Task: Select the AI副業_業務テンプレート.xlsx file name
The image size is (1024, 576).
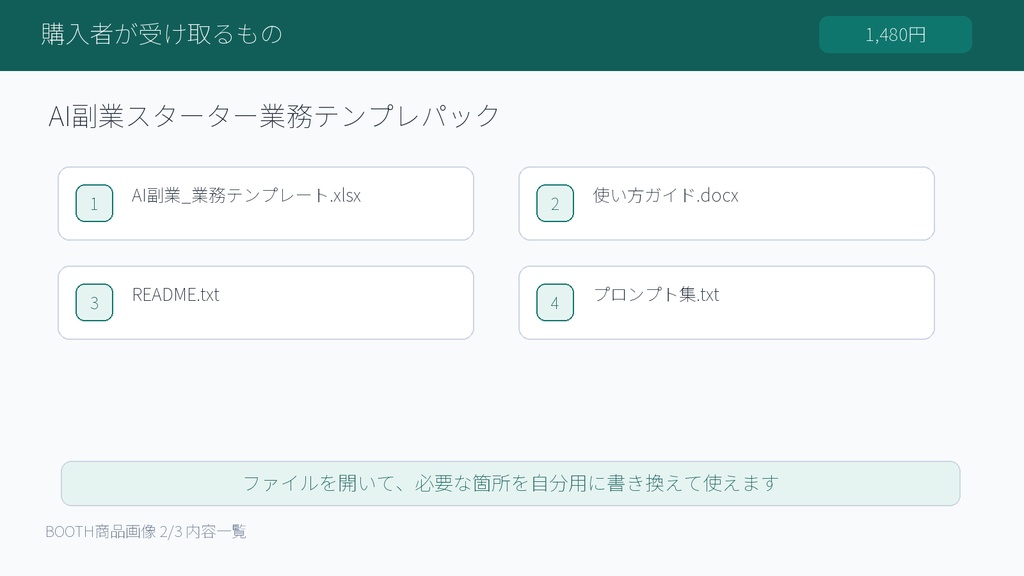Action: (246, 195)
